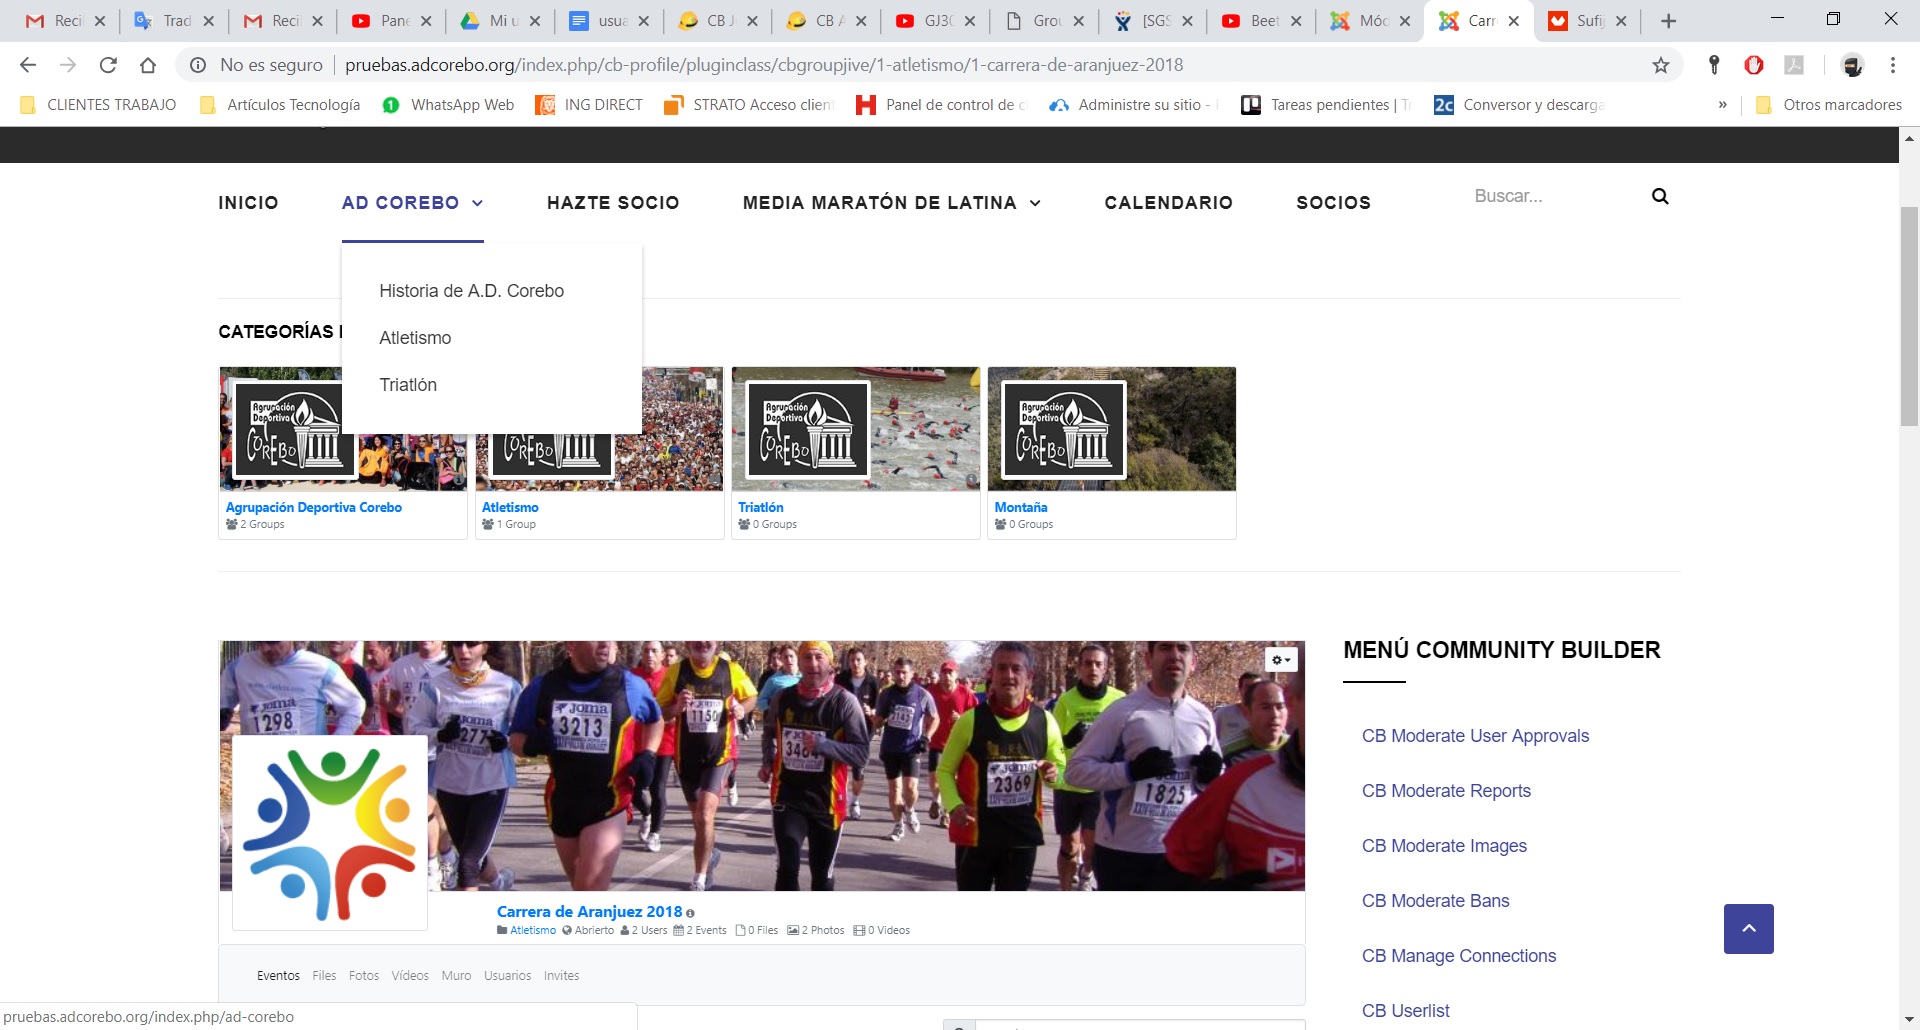Switch to the Eventos tab
Screen dimensions: 1920x1030
coord(278,976)
